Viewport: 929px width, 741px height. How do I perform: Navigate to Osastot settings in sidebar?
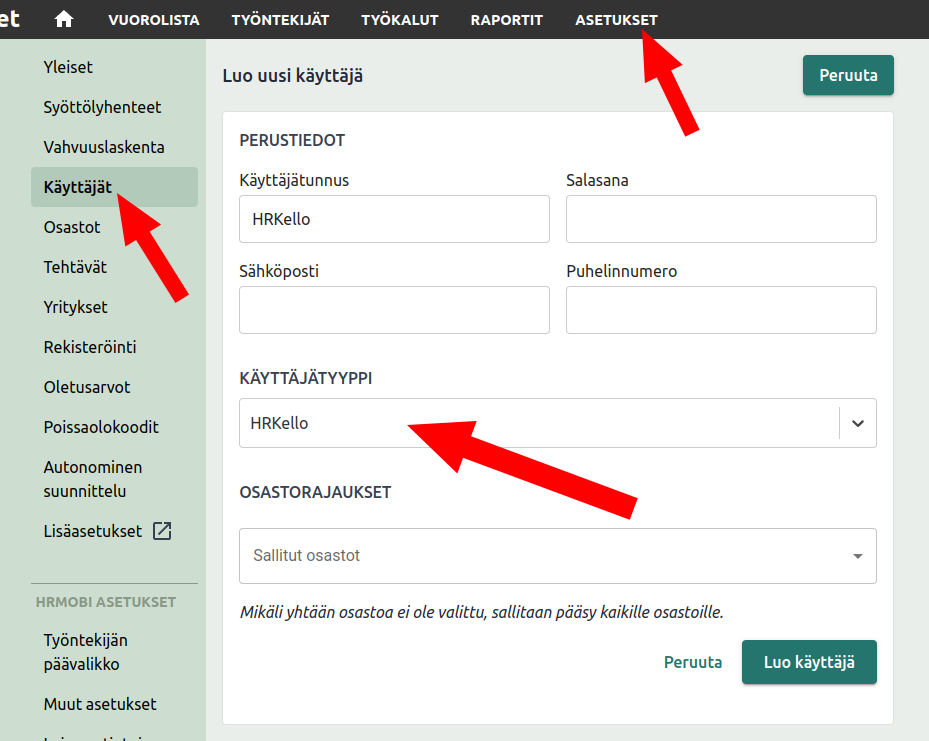click(x=72, y=227)
